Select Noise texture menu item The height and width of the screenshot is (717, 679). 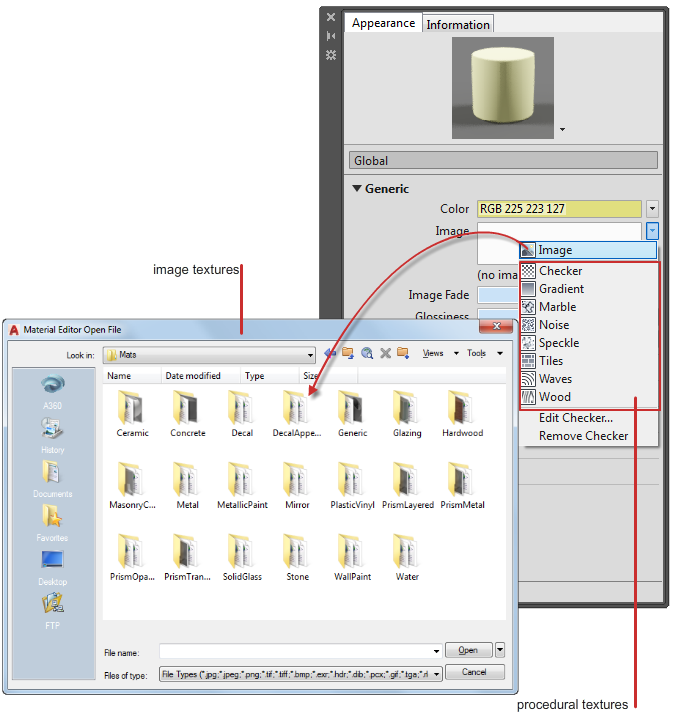point(589,325)
